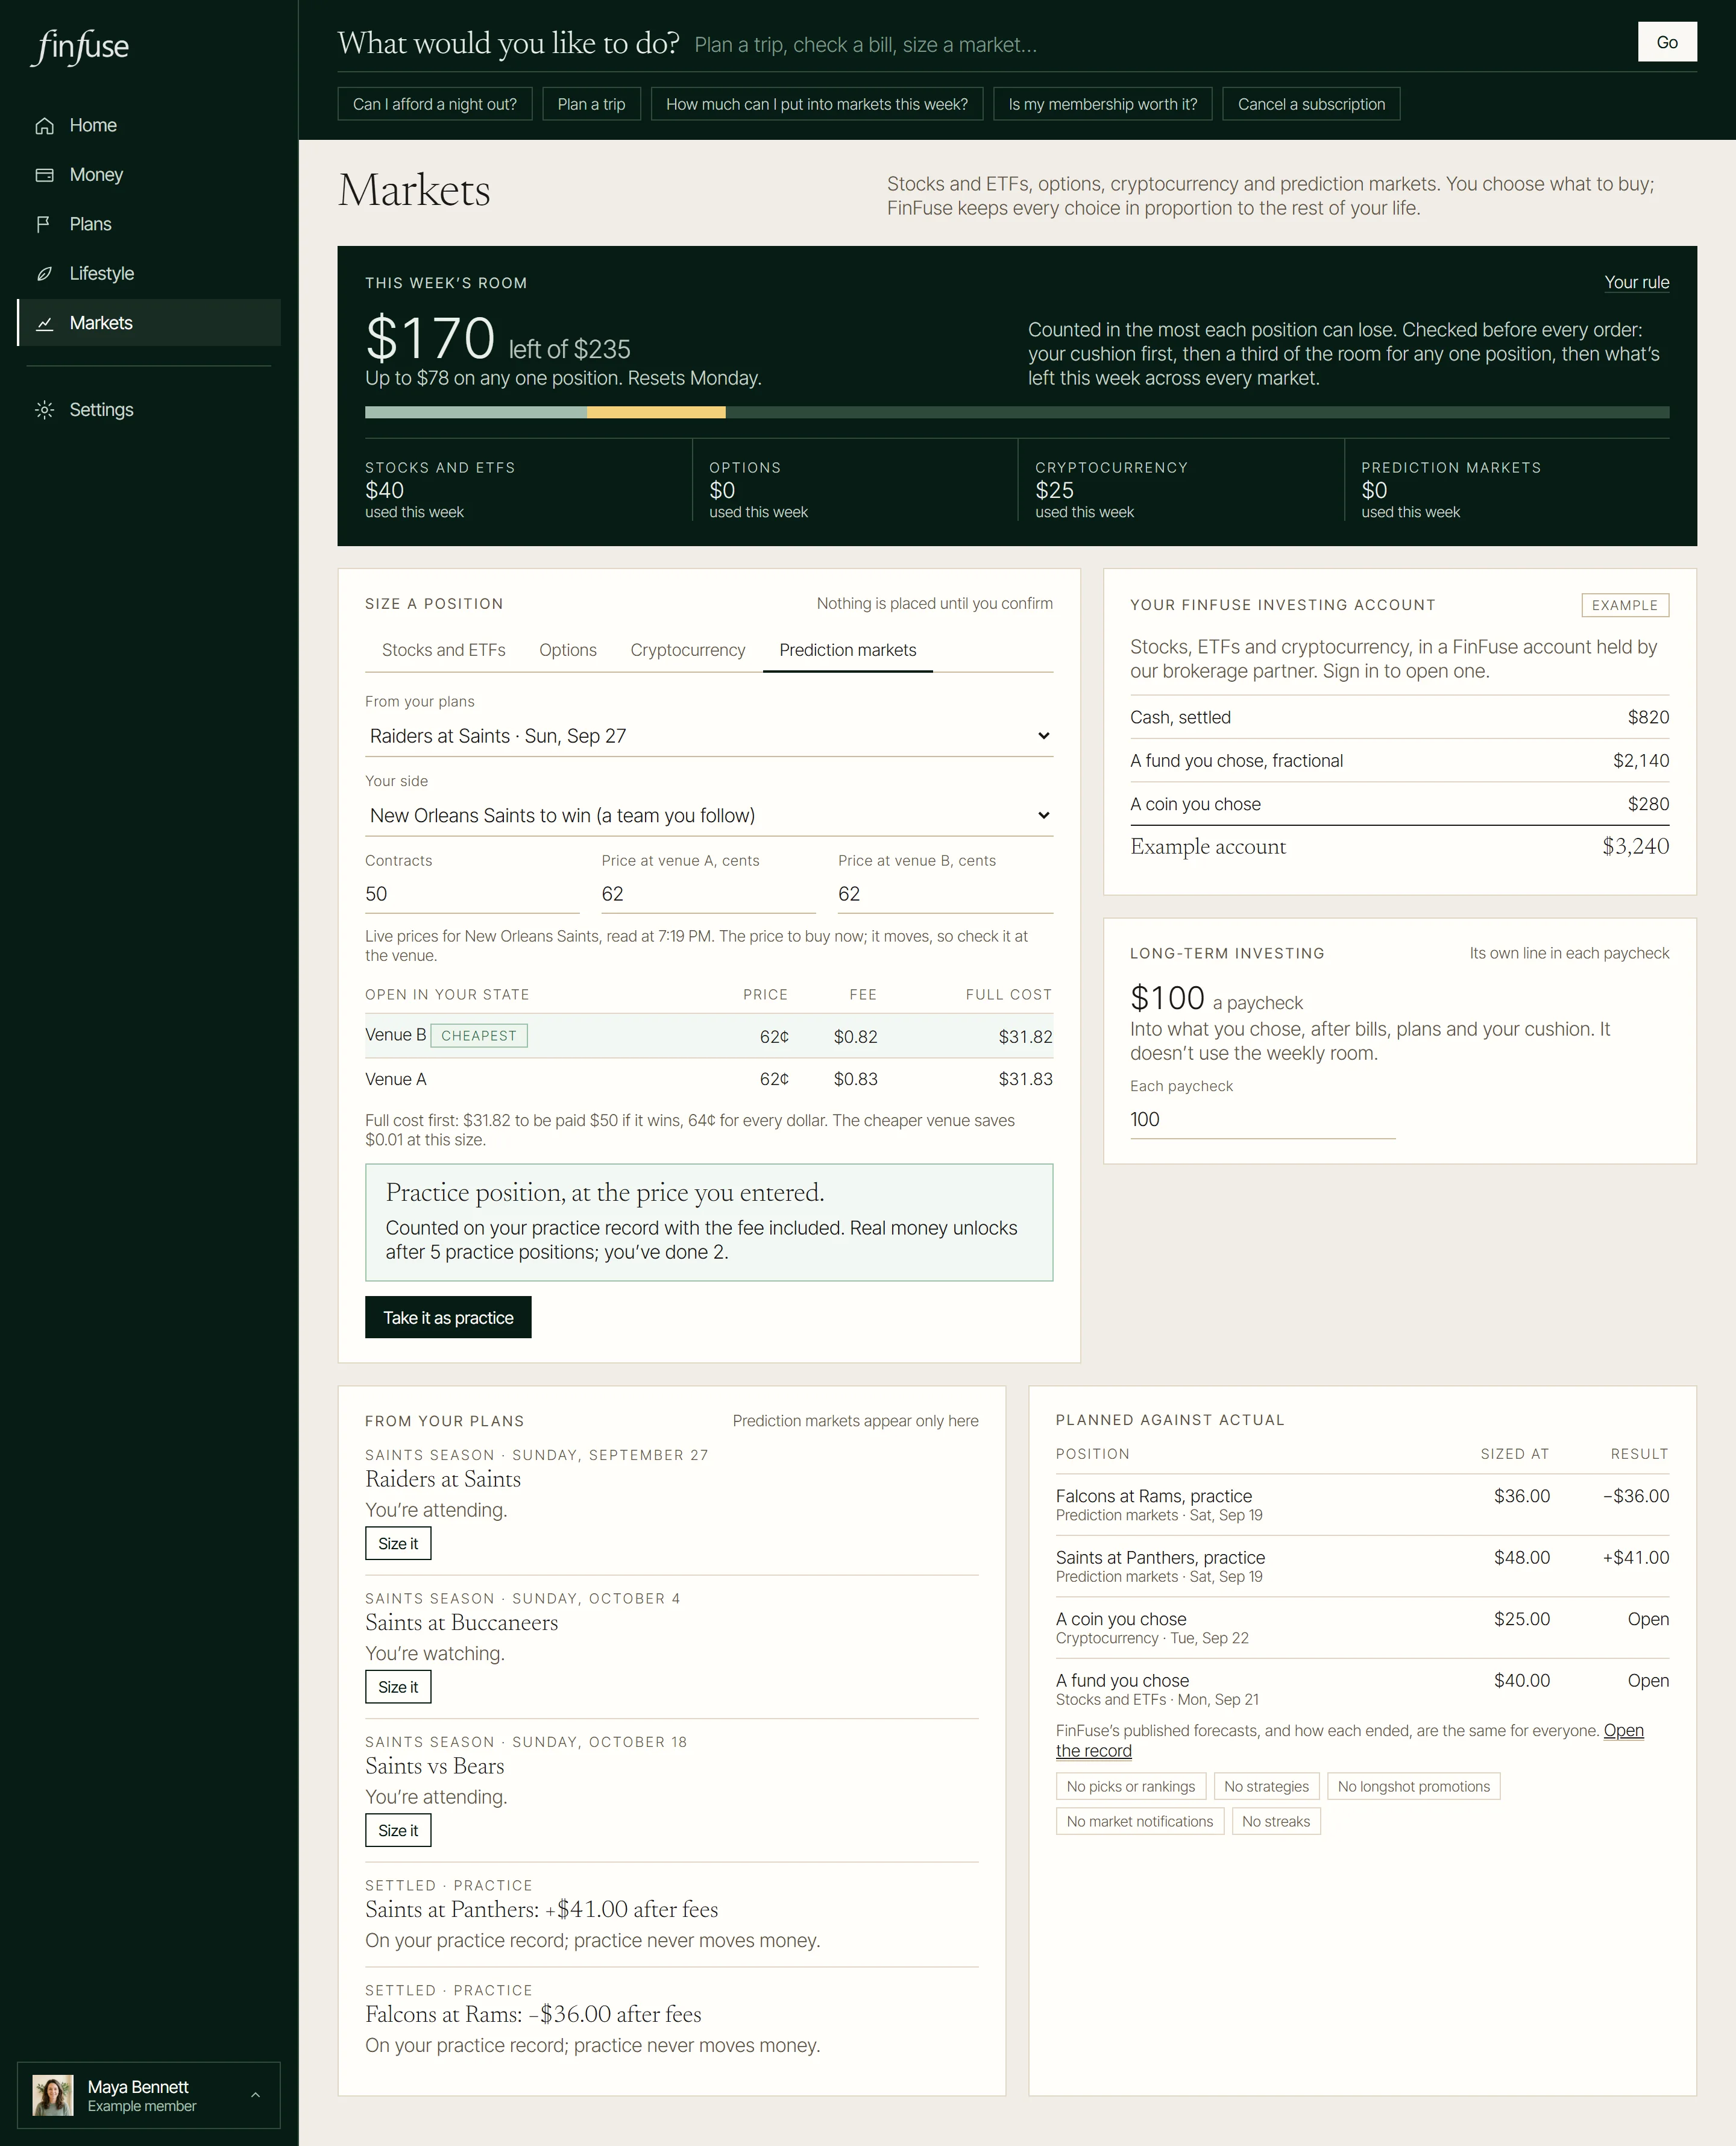The image size is (1736, 2146).
Task: Switch to the Cryptocurrency tab
Action: [688, 650]
